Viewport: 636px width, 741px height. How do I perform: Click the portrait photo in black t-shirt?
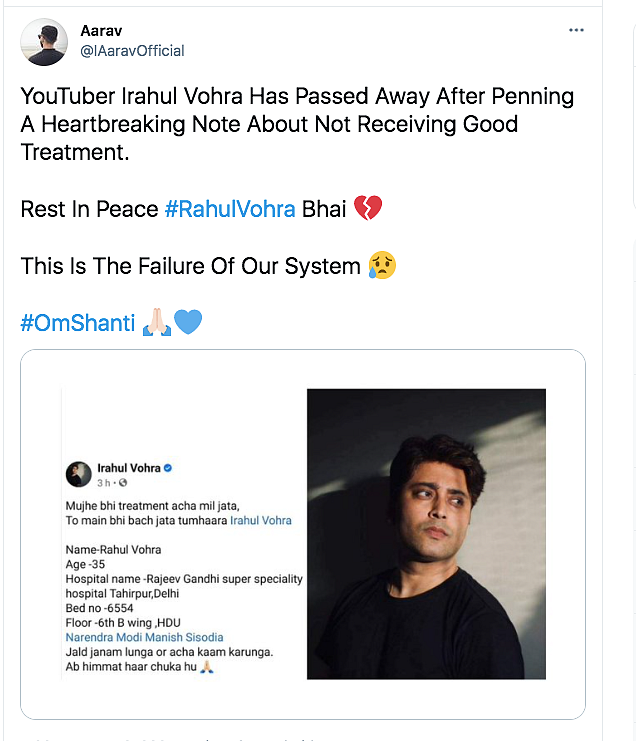point(426,534)
